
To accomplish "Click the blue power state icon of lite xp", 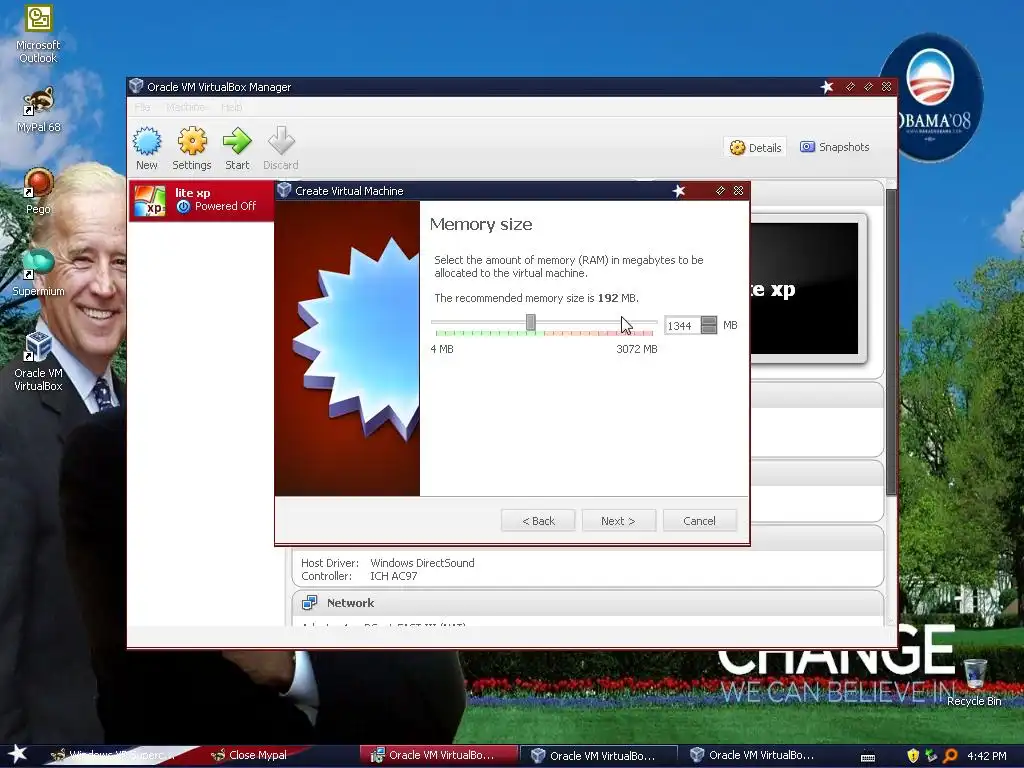I will (184, 206).
